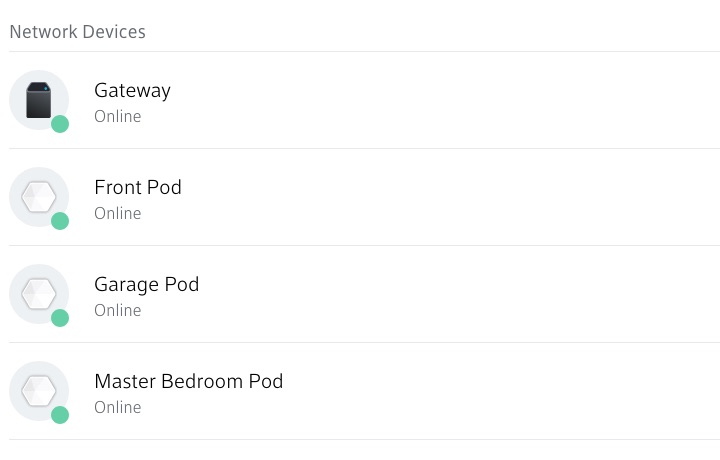Click Online status under Master Bedroom Pod
Screen dimensions: 720x460
[x=117, y=407]
